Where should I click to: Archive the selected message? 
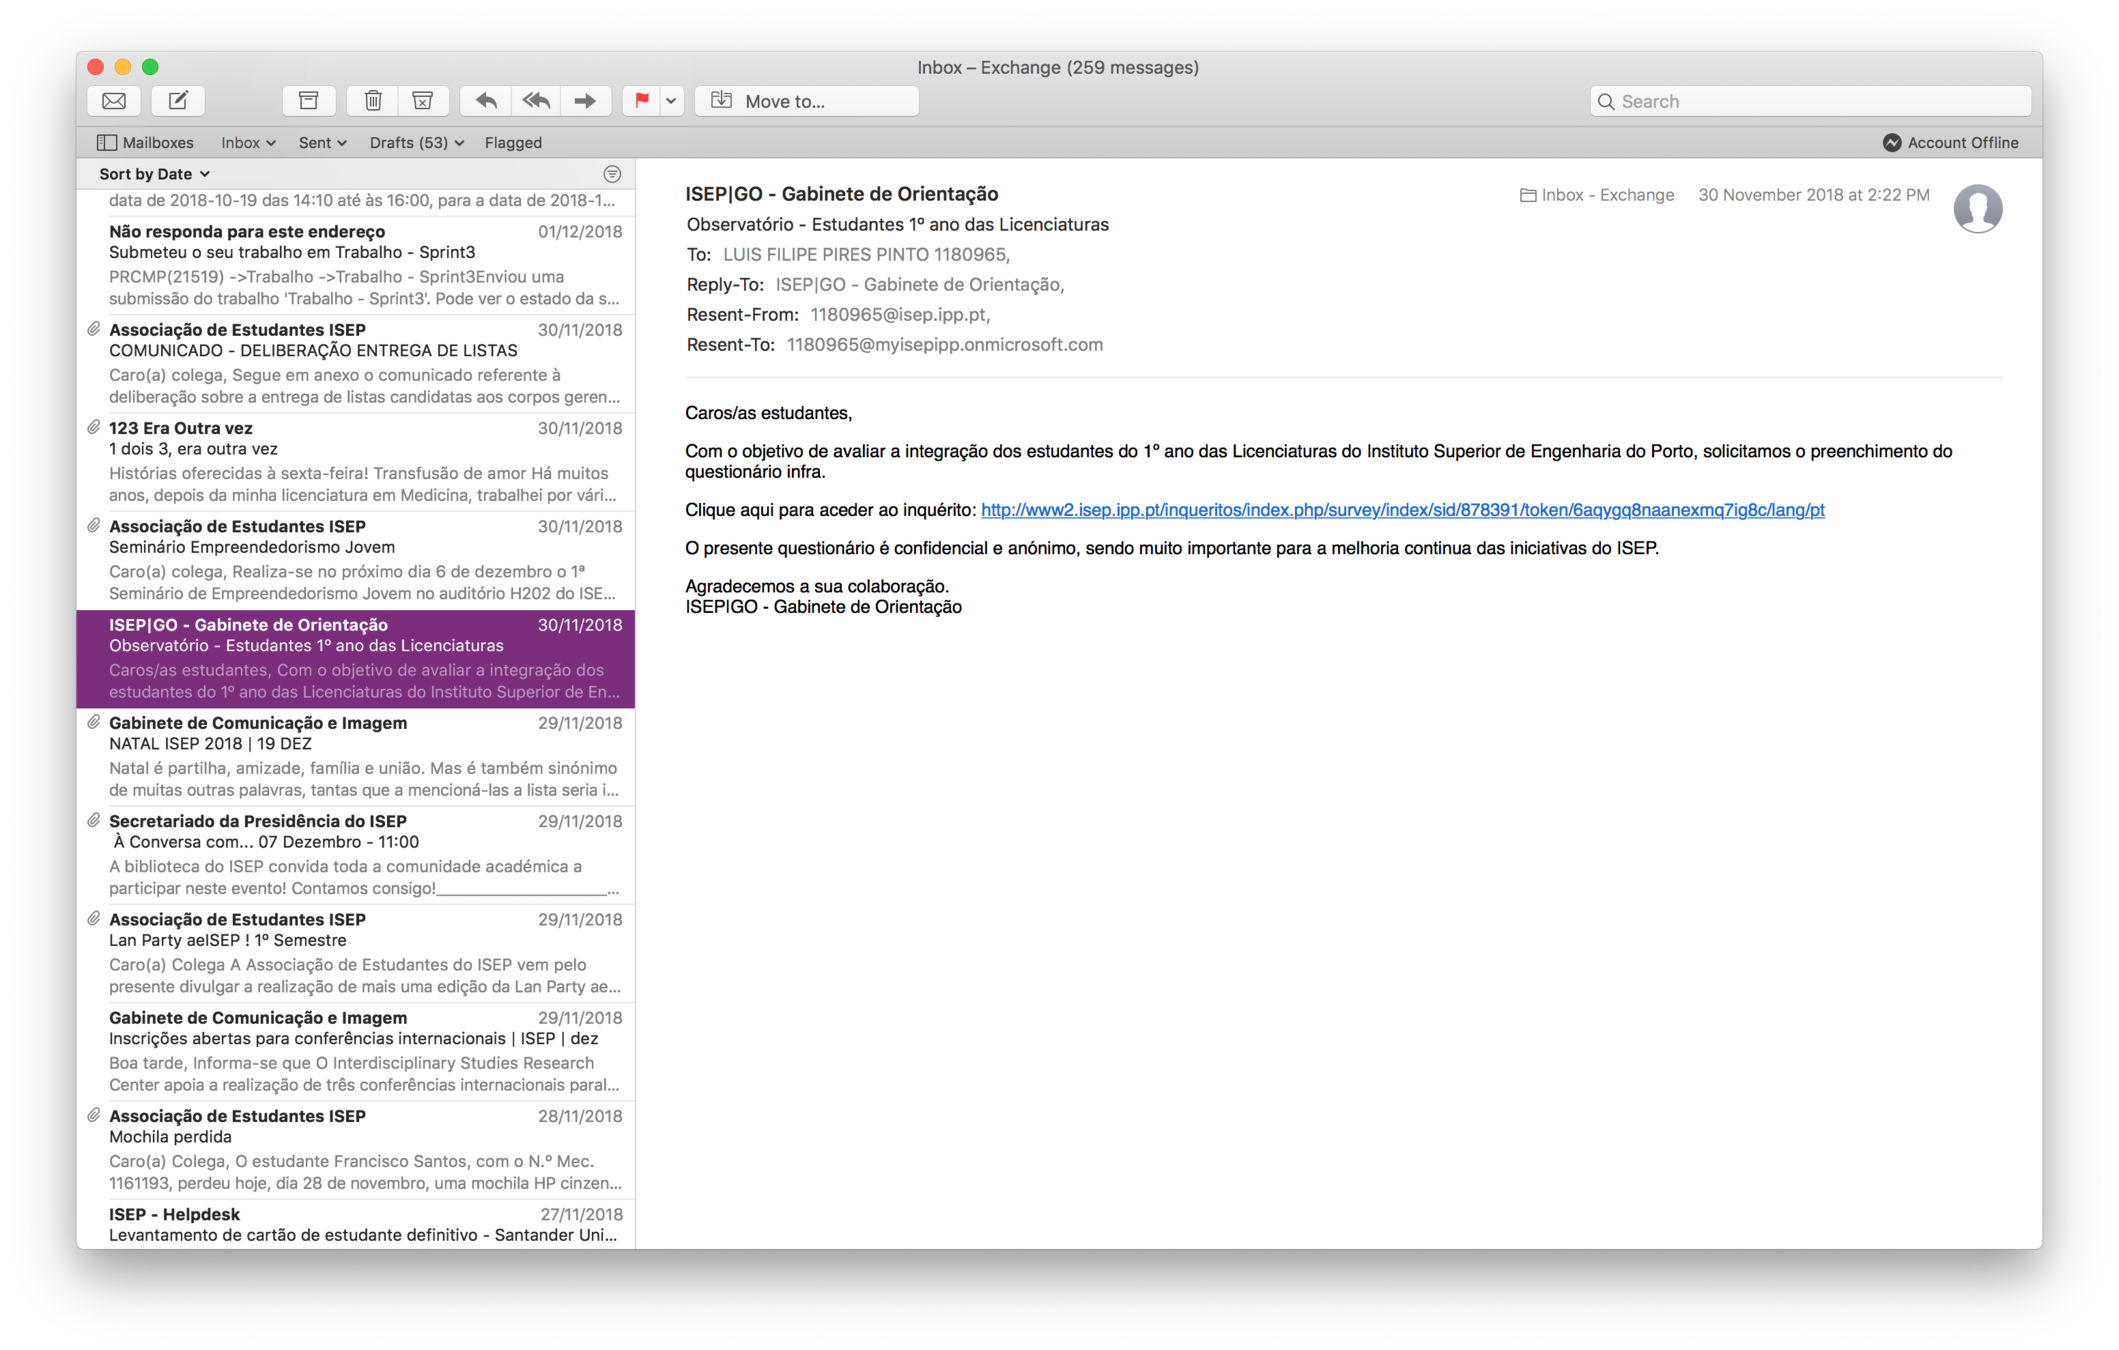click(x=308, y=101)
